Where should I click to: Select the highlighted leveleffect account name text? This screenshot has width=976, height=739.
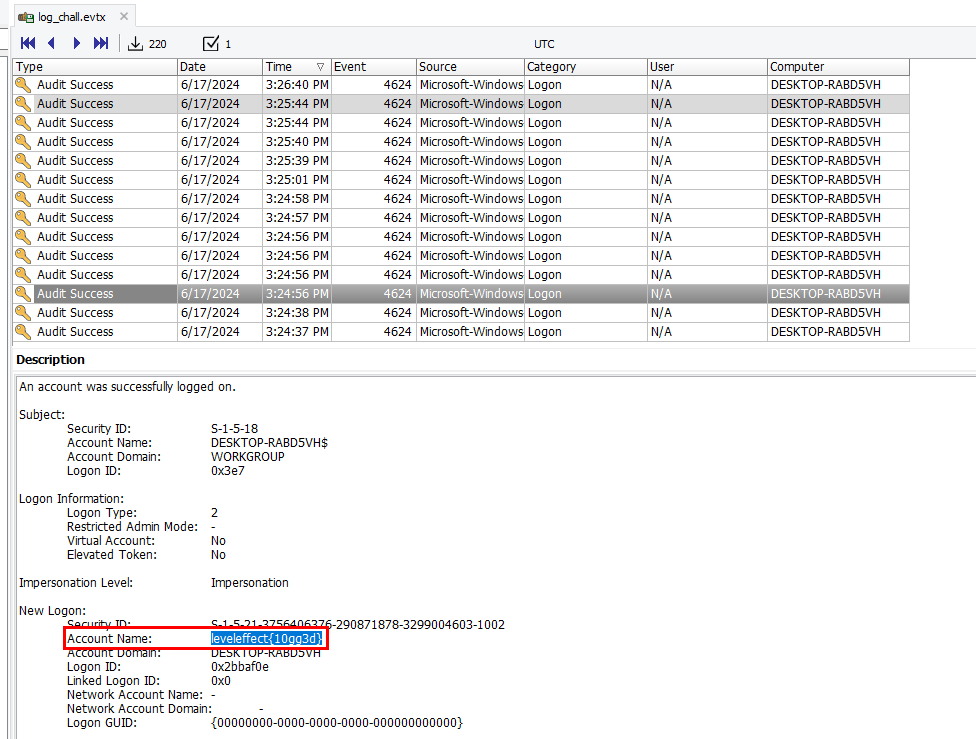267,638
